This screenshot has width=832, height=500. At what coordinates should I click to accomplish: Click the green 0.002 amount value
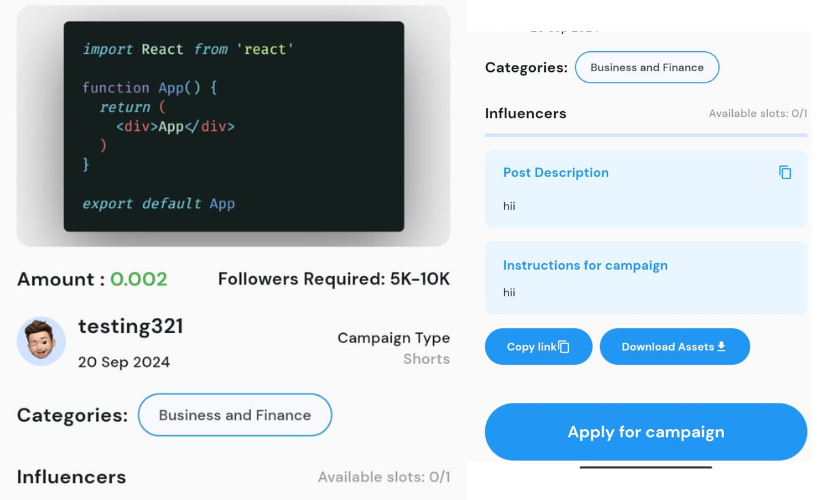(138, 279)
